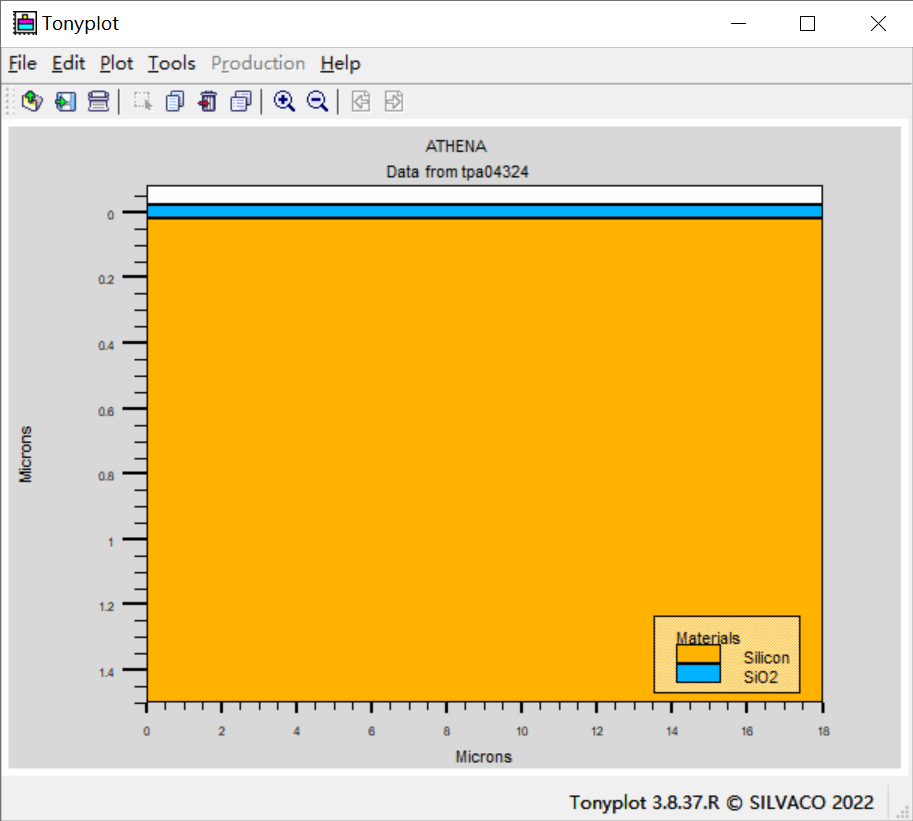Open the Tools menu
Screen dimensions: 913x821
tap(172, 63)
